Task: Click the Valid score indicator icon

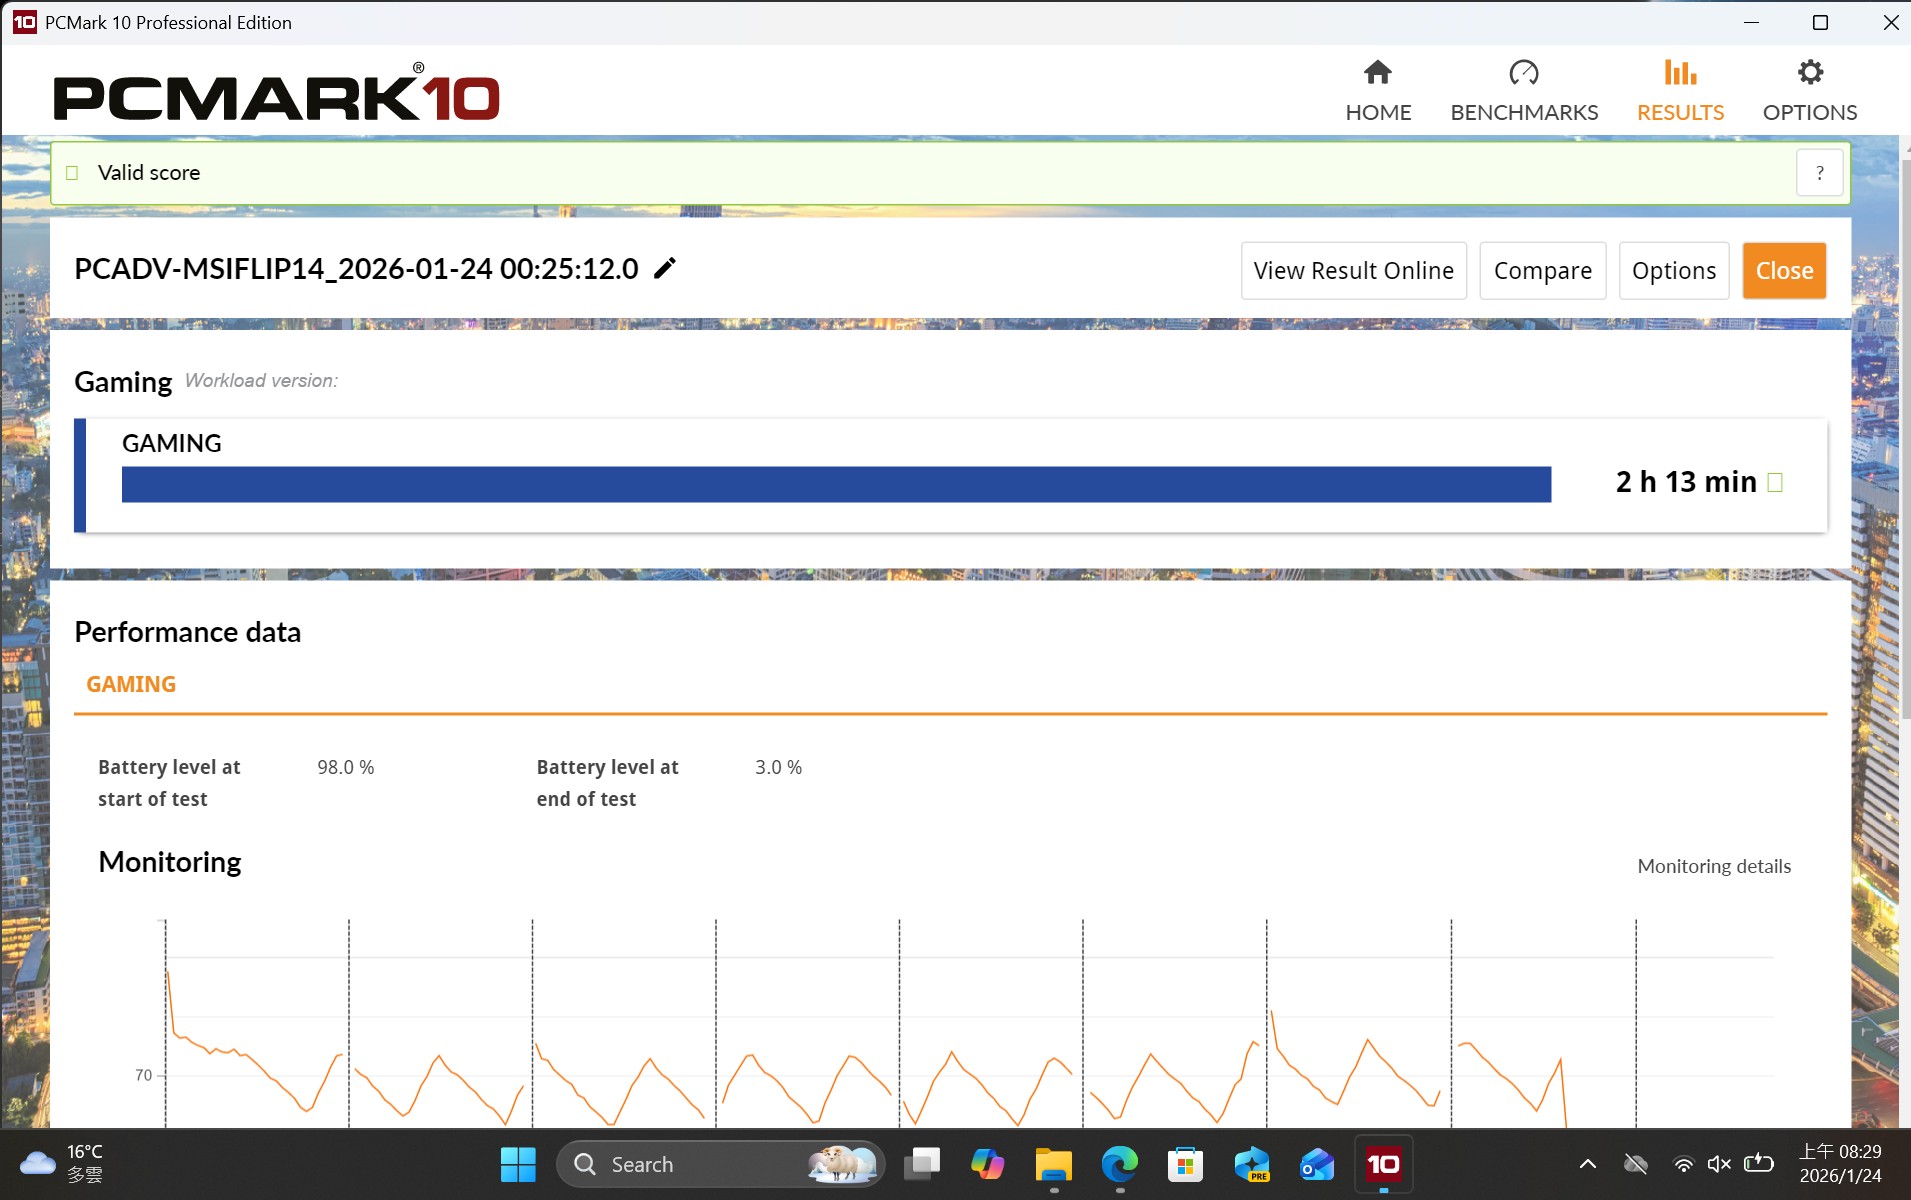Action: tap(72, 173)
